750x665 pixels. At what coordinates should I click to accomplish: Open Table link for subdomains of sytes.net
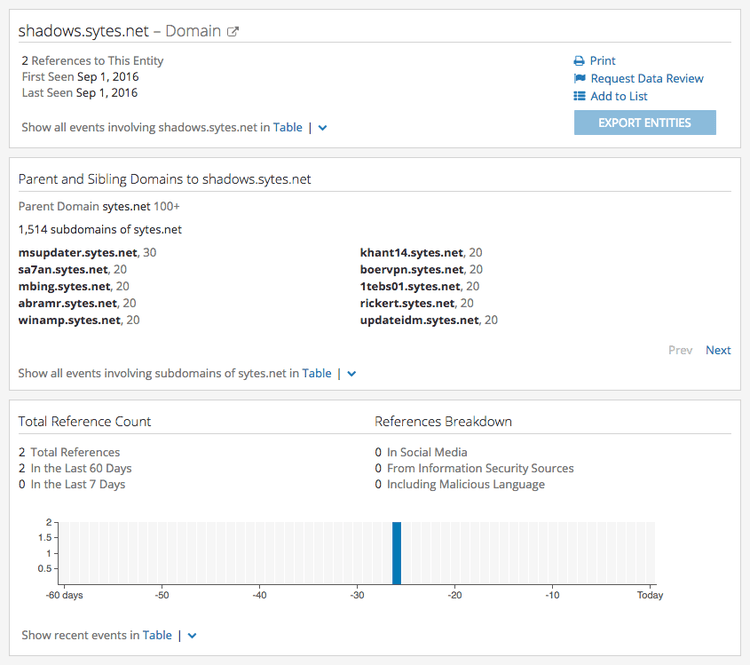[x=317, y=374]
